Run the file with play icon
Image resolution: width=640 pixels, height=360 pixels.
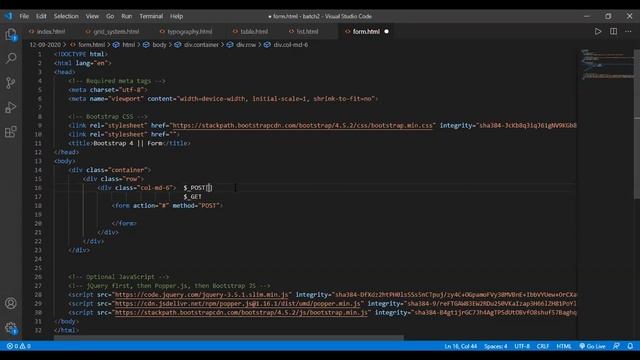(x=598, y=31)
